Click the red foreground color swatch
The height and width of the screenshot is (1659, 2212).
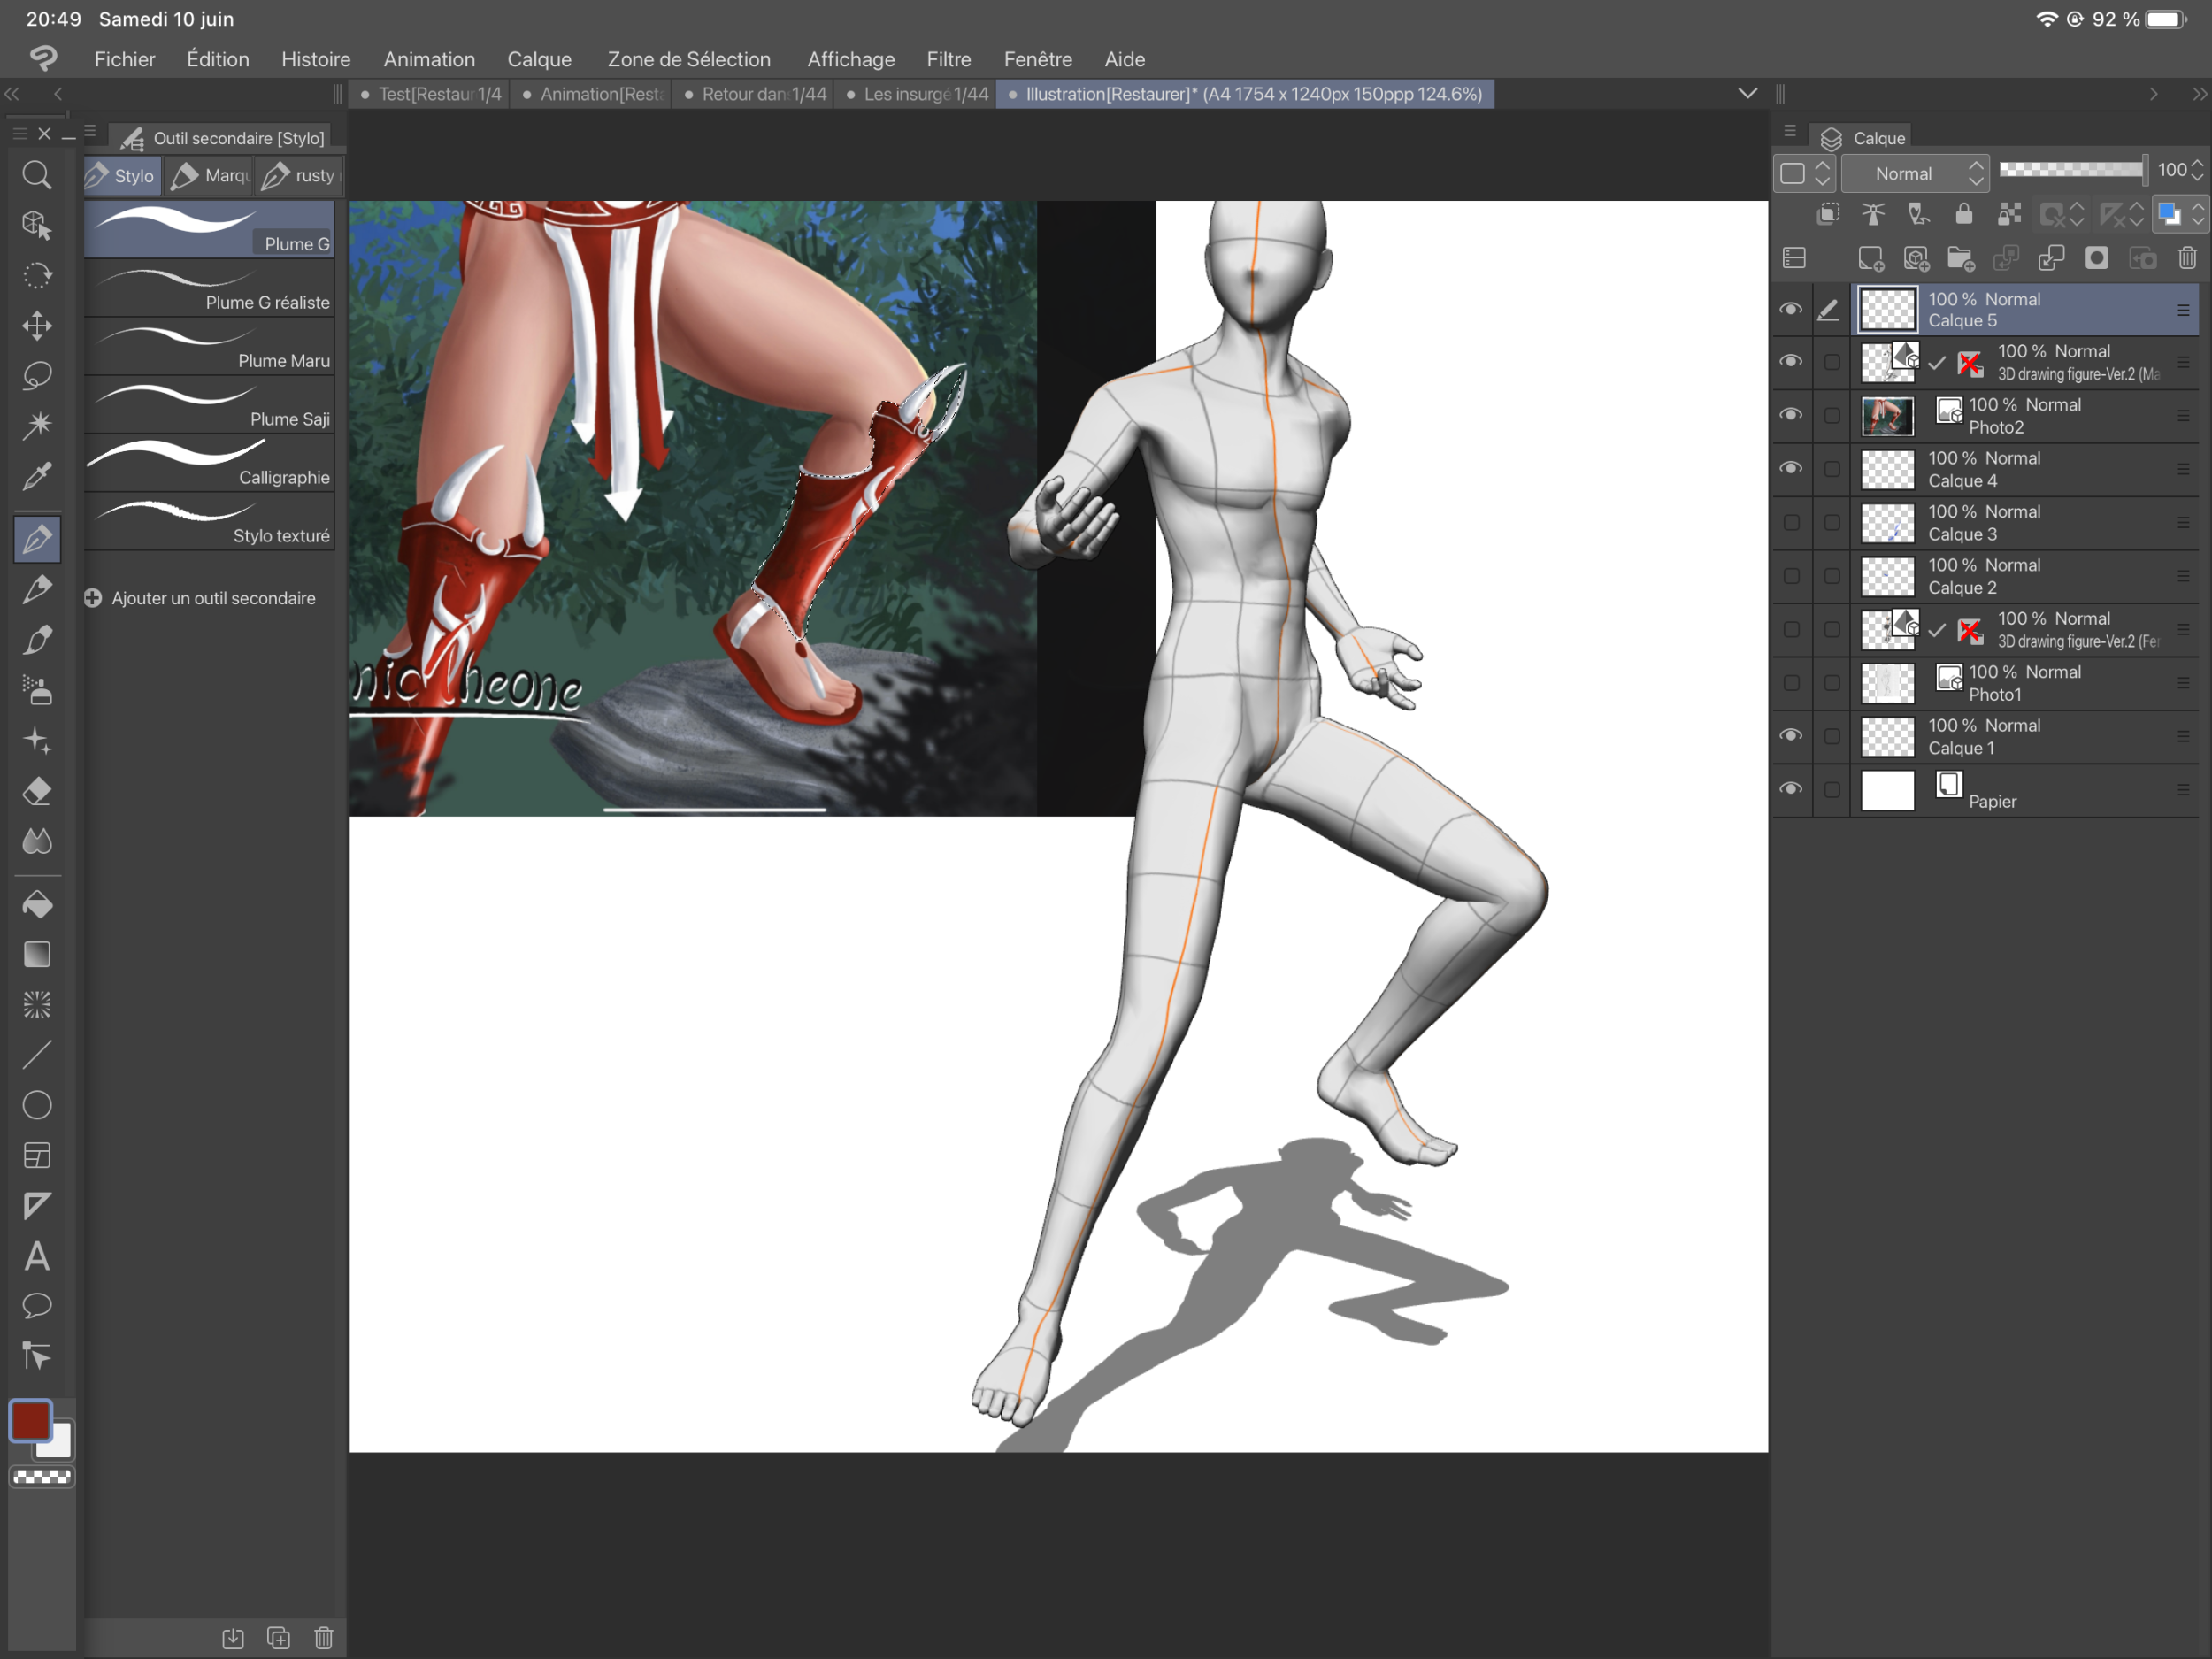(x=30, y=1420)
